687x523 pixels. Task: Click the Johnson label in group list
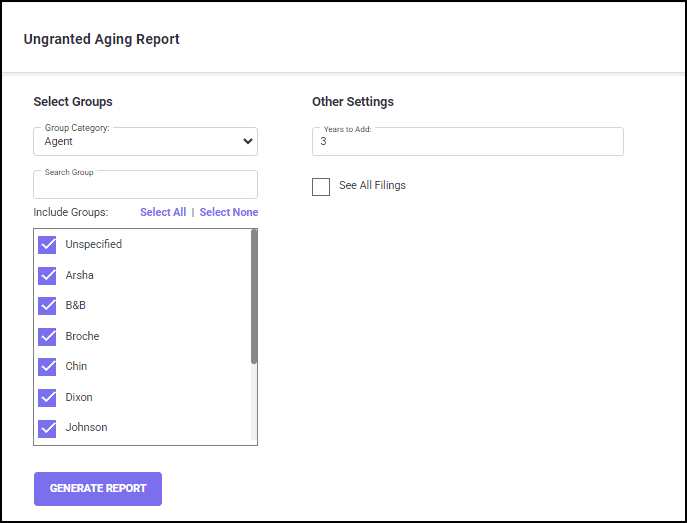pos(86,428)
